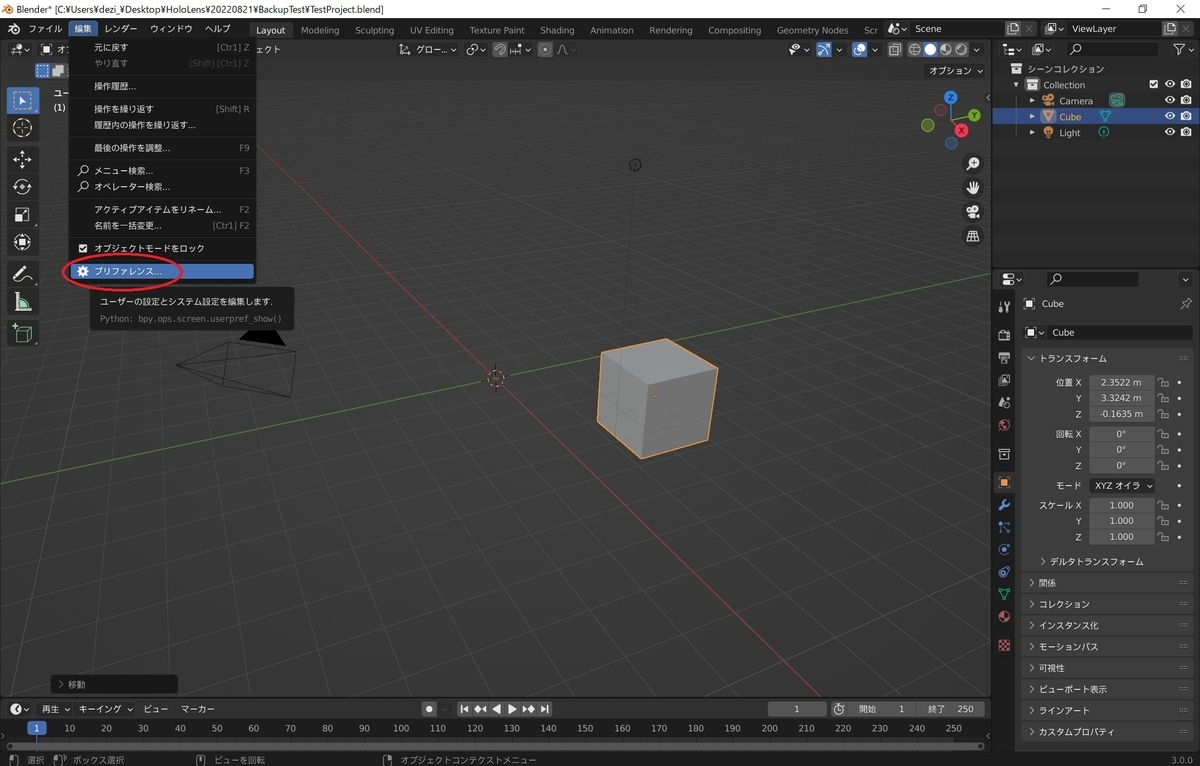Viewport: 1200px width, 766px height.
Task: Switch perspective/orthographic grid icon
Action: [x=972, y=236]
